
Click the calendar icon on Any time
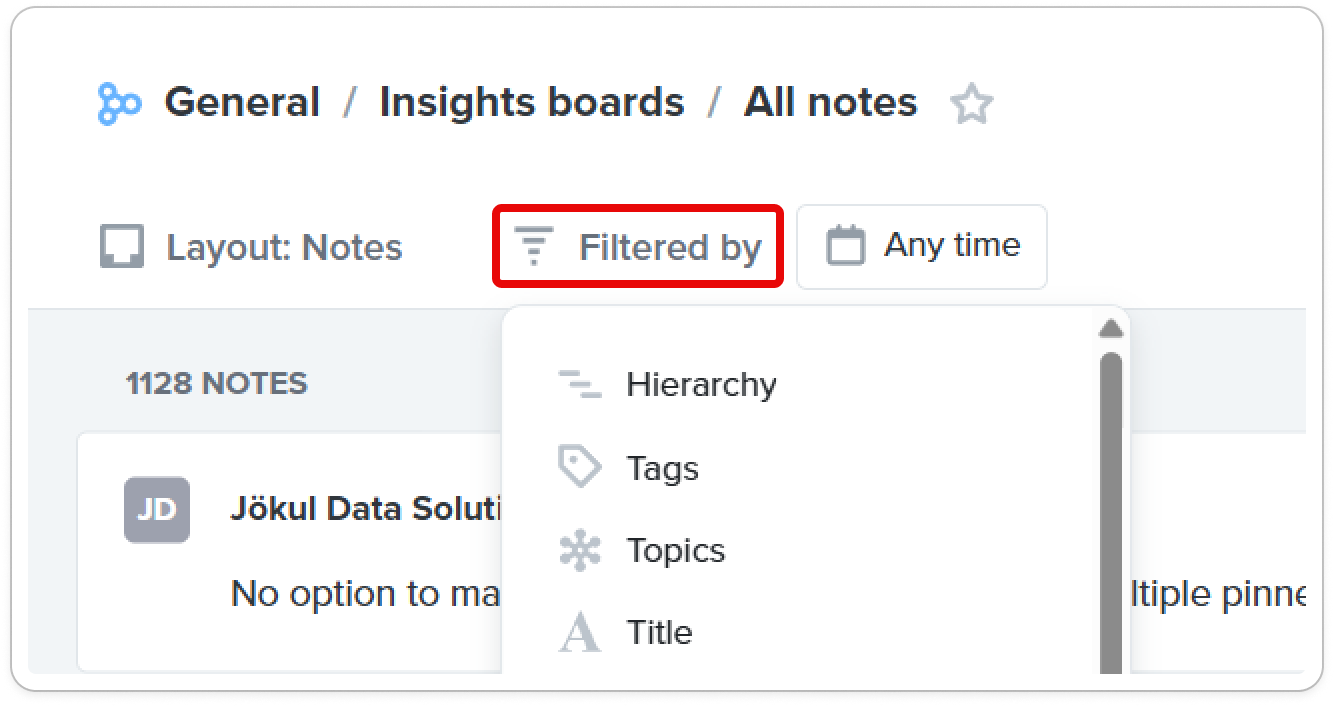tap(845, 246)
